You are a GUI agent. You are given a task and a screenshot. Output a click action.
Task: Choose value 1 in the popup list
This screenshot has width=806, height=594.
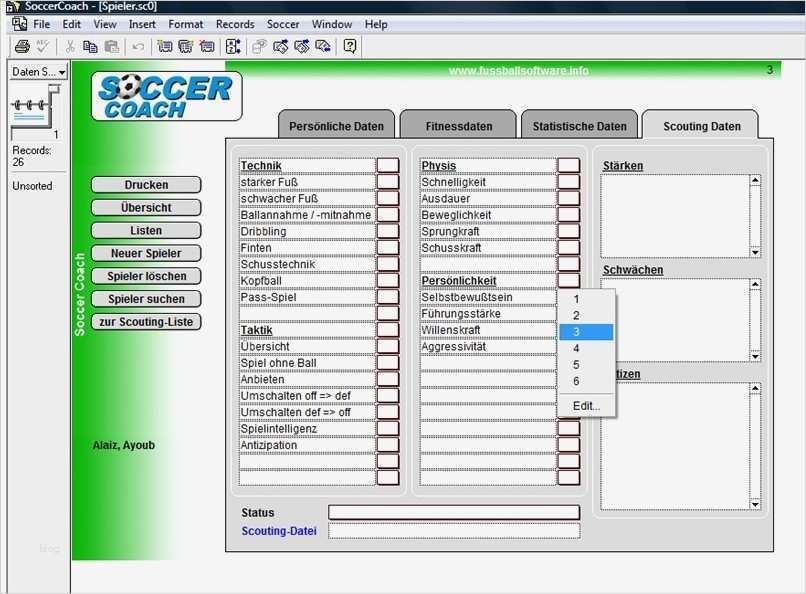point(586,299)
